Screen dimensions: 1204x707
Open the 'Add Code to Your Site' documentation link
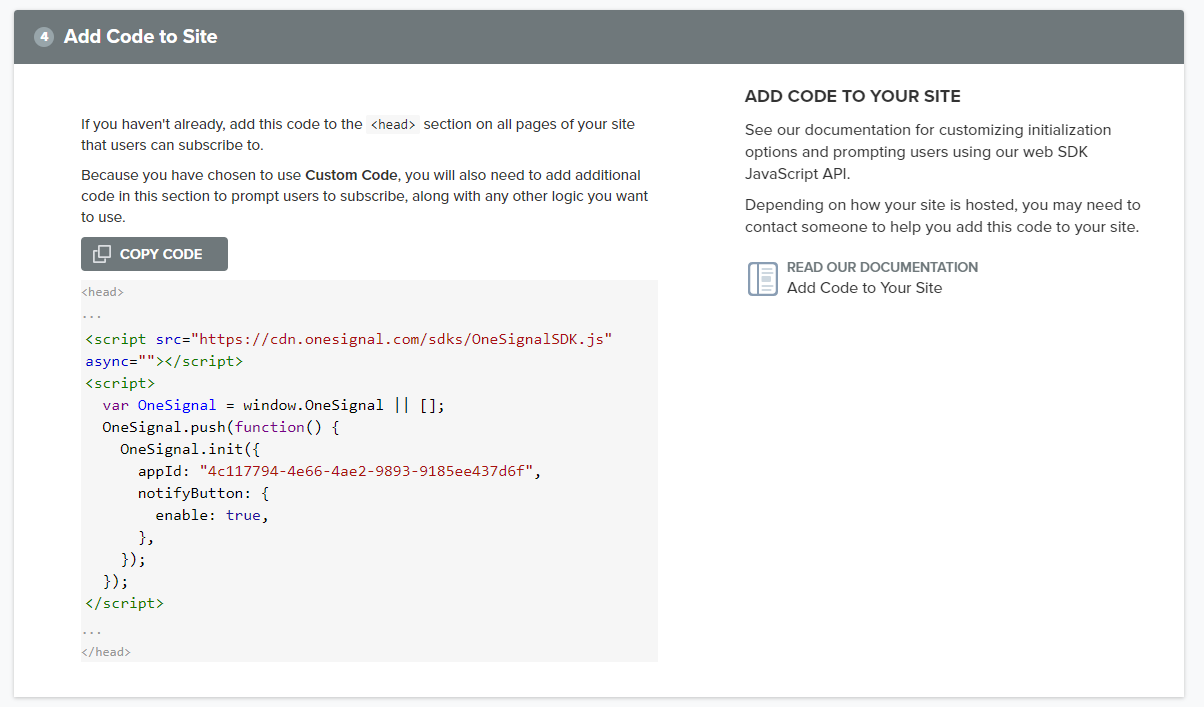tap(864, 288)
